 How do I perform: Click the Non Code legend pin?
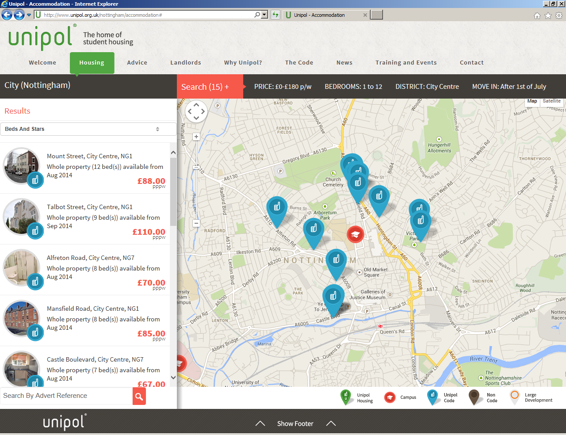pyautogui.click(x=474, y=397)
